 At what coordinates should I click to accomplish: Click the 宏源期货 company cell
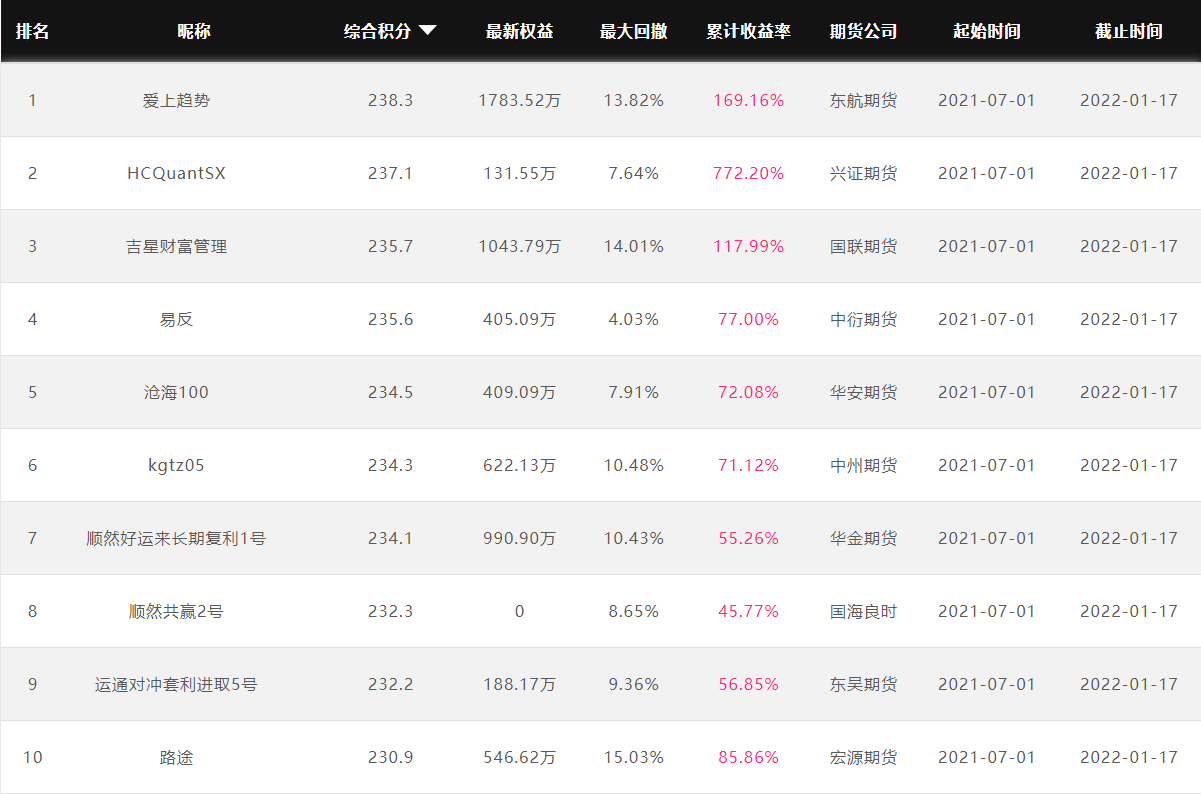coord(863,757)
